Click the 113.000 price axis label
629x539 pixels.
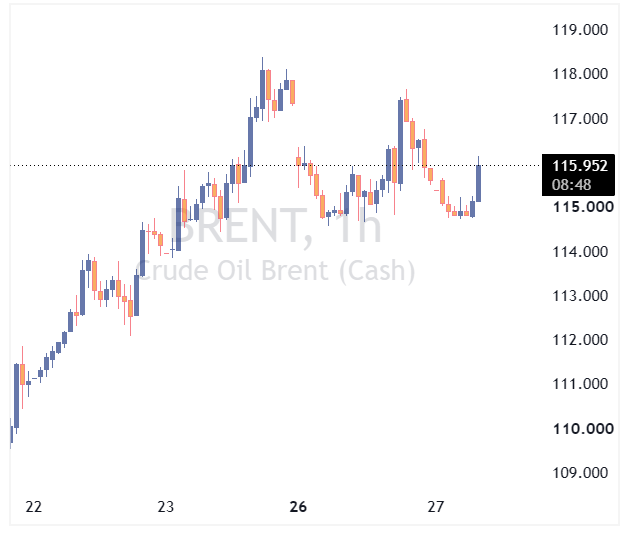pyautogui.click(x=580, y=296)
